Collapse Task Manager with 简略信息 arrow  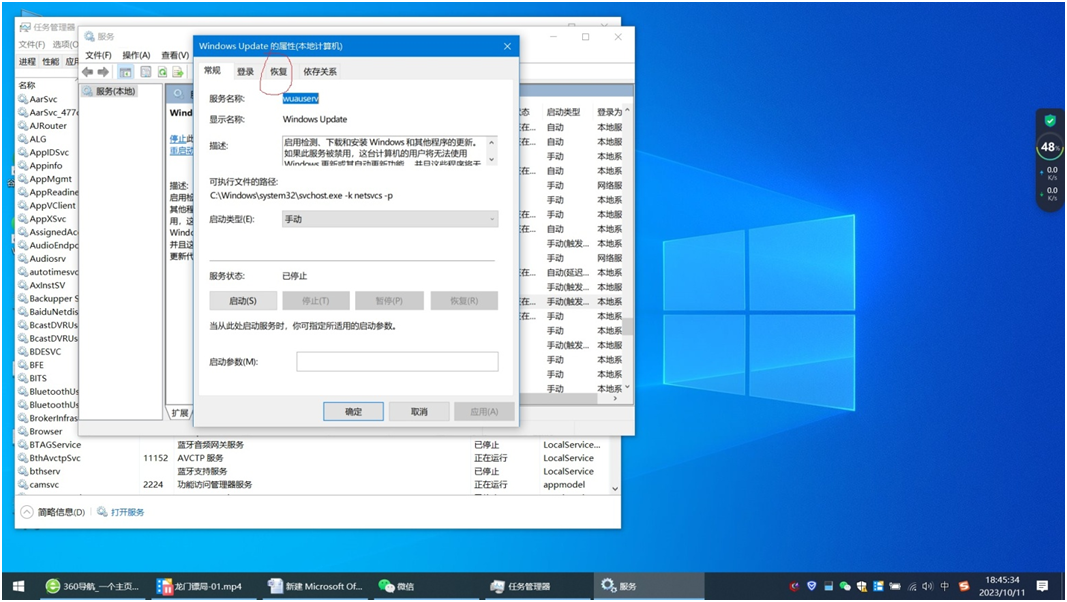coord(27,512)
